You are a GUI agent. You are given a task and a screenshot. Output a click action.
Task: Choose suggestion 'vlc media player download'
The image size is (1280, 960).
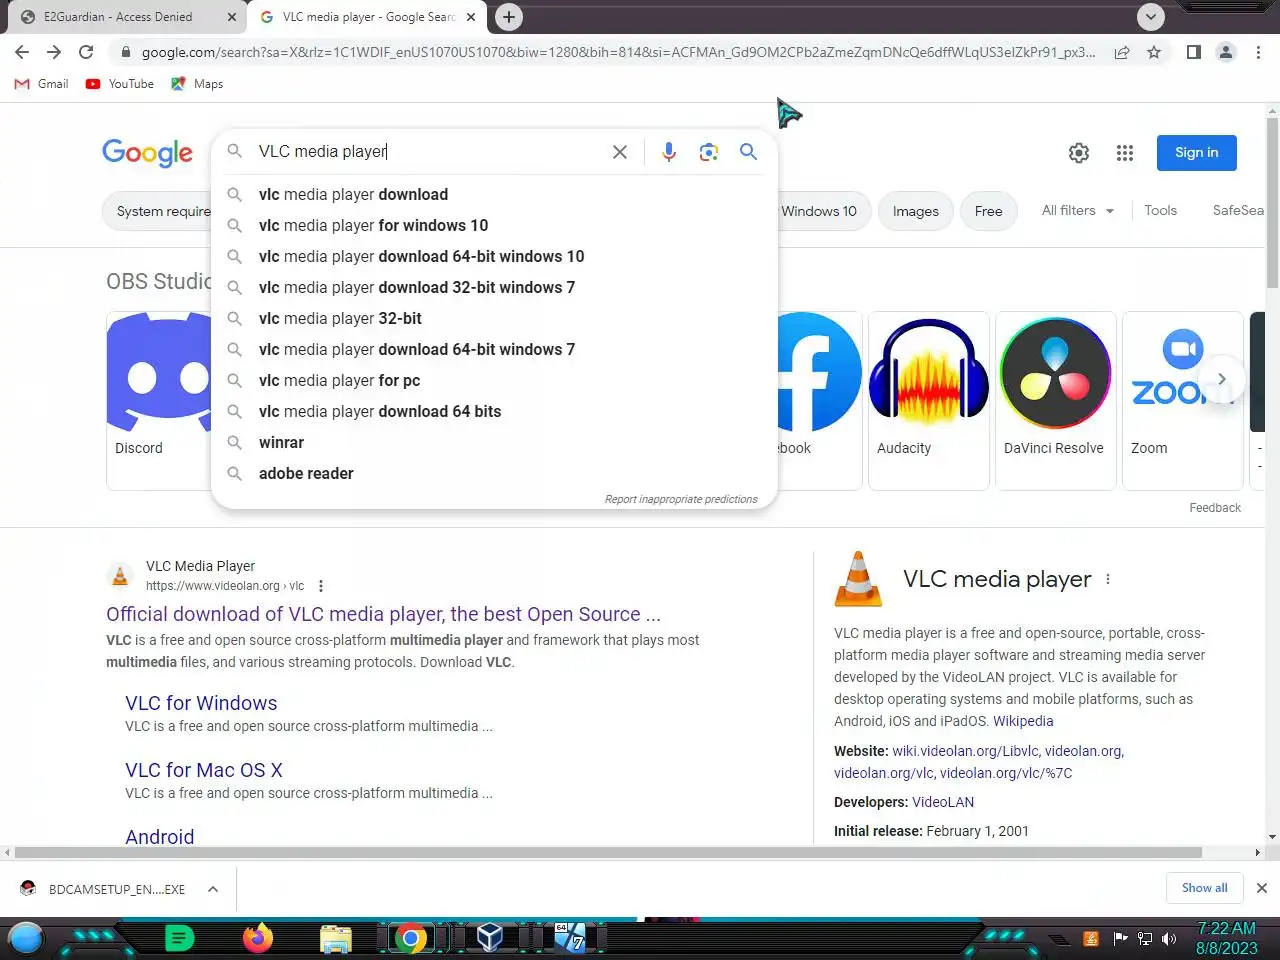coord(494,195)
